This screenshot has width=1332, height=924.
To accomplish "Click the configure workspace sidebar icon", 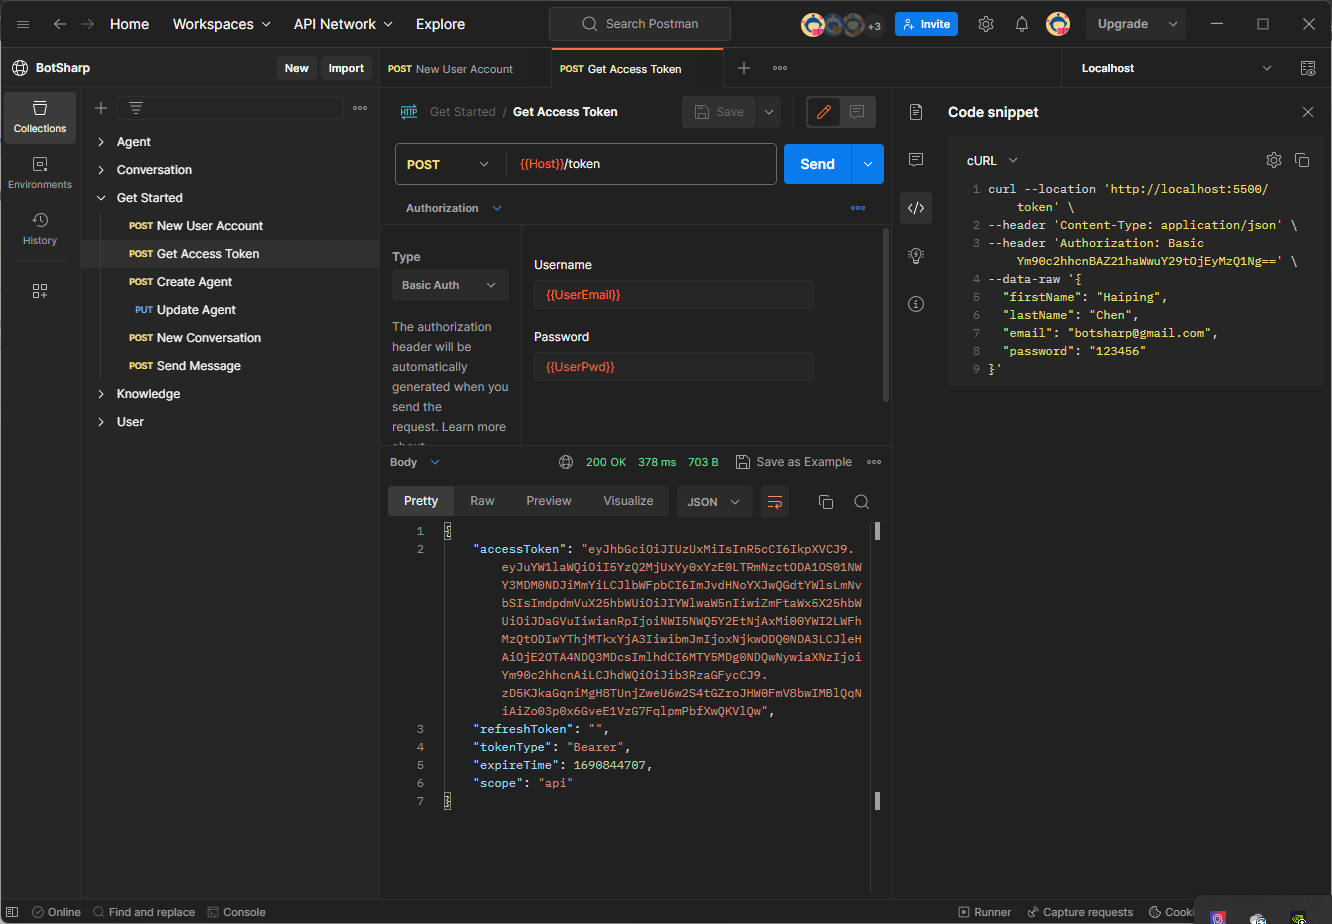I will click(x=40, y=291).
